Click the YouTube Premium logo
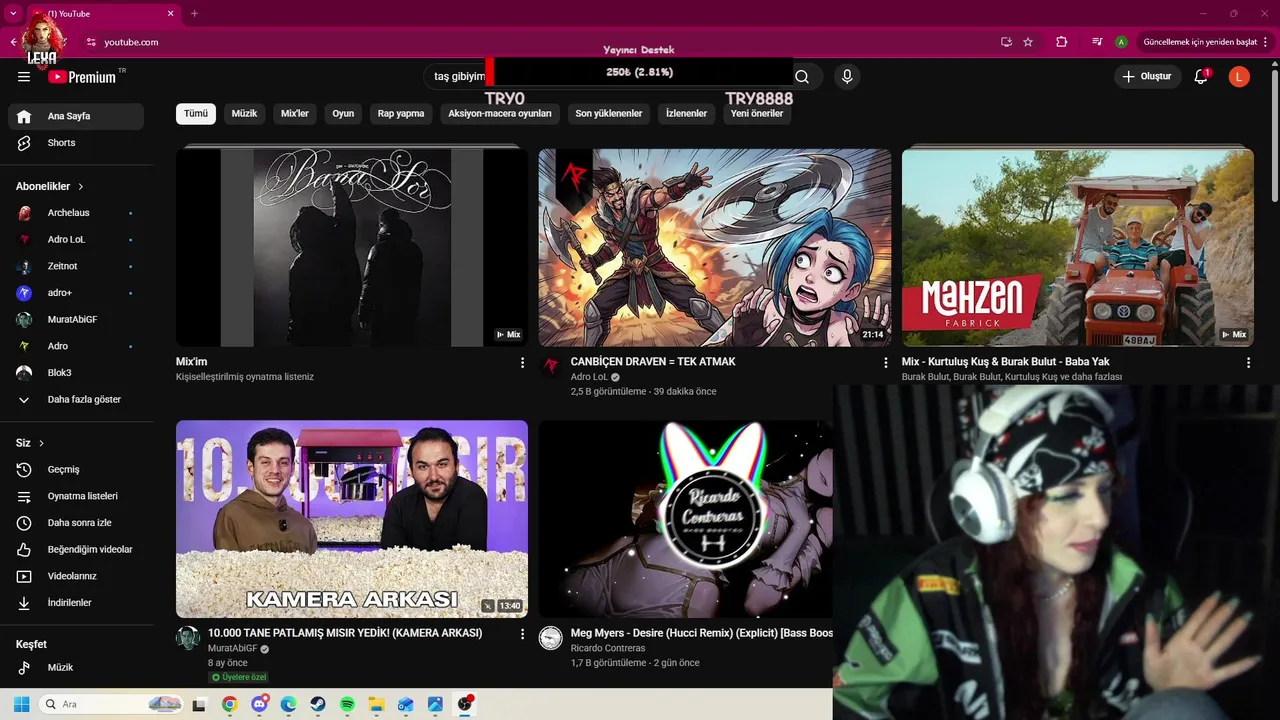The height and width of the screenshot is (720, 1280). point(82,77)
